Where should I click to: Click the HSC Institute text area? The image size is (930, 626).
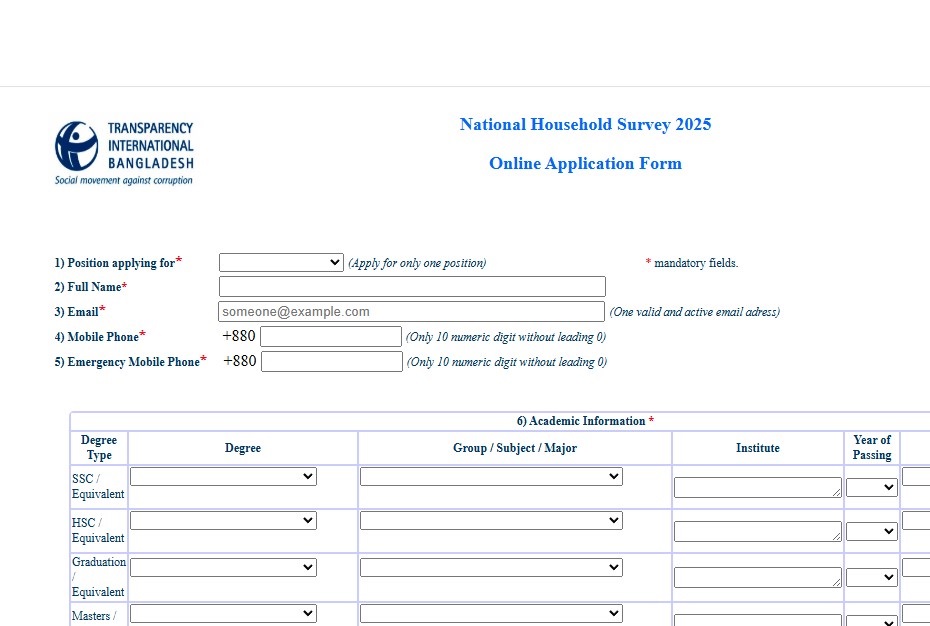757,532
